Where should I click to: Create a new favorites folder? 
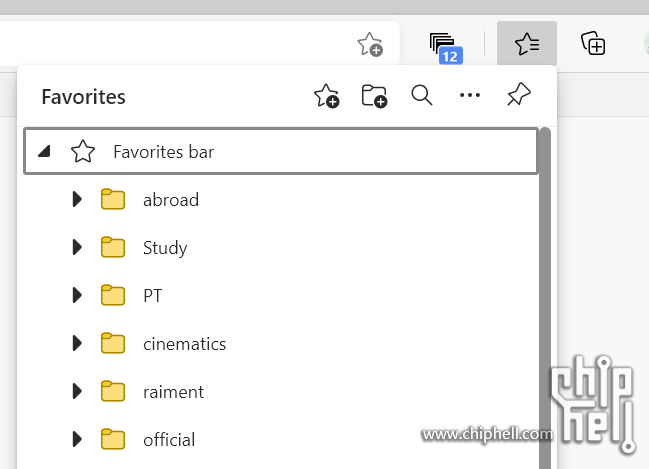pos(374,96)
